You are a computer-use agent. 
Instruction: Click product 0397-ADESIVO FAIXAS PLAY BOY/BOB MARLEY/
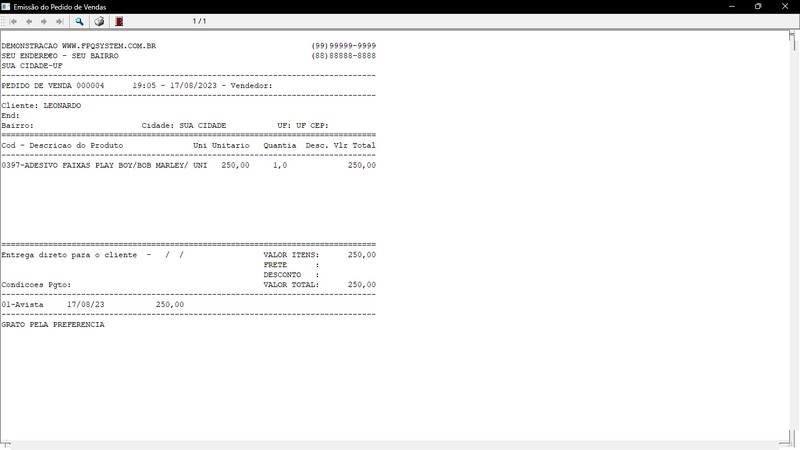[94, 165]
